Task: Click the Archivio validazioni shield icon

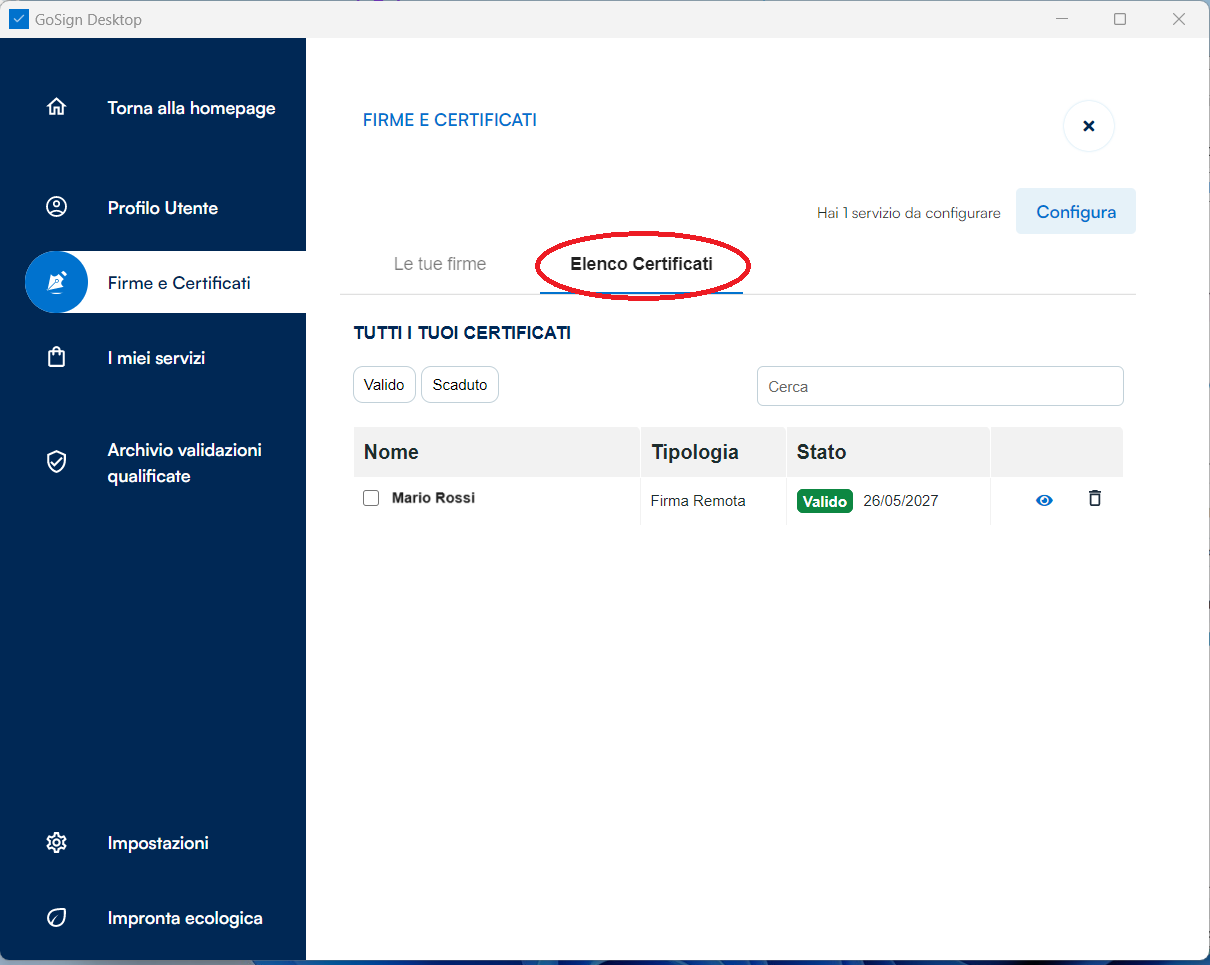Action: (57, 461)
